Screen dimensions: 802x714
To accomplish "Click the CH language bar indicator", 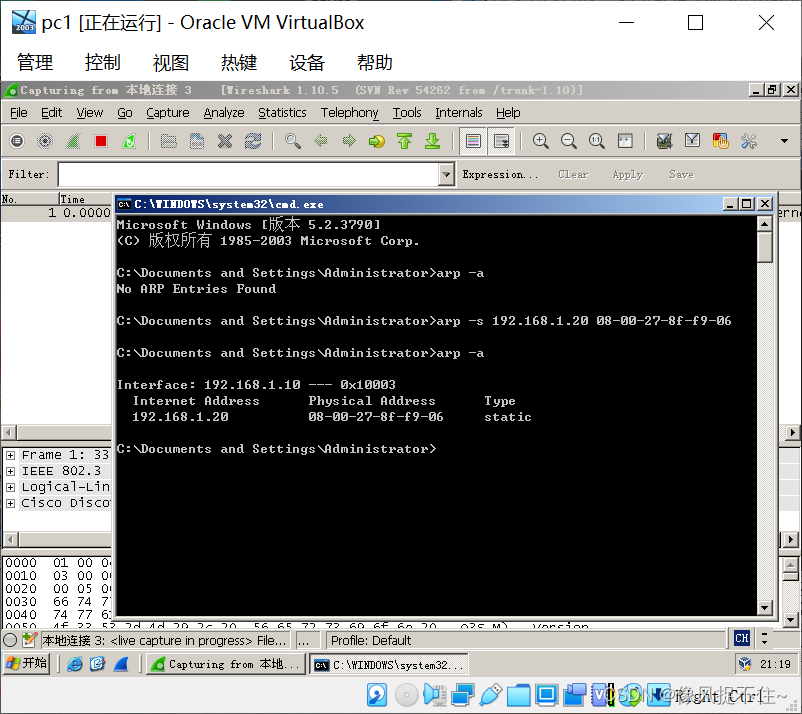I will (742, 638).
